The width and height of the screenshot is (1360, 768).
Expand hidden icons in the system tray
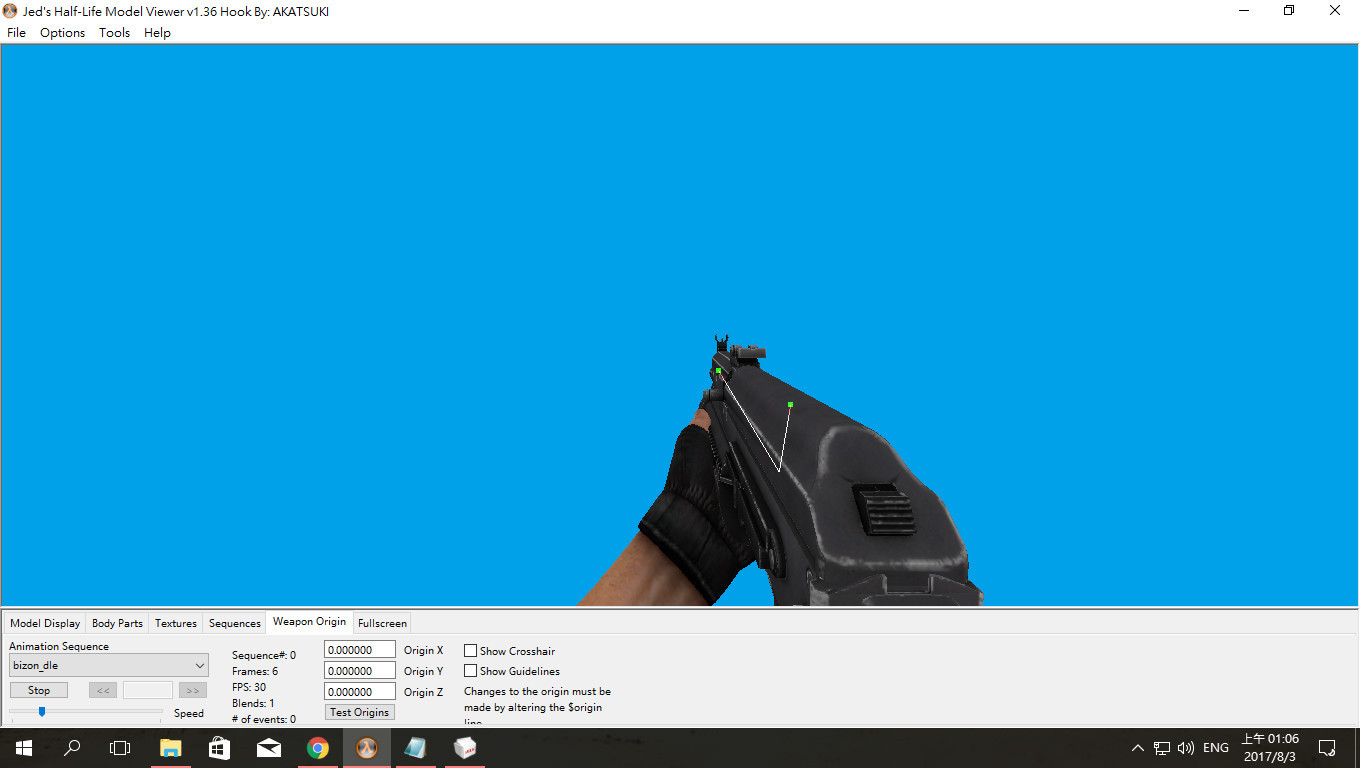click(1138, 747)
